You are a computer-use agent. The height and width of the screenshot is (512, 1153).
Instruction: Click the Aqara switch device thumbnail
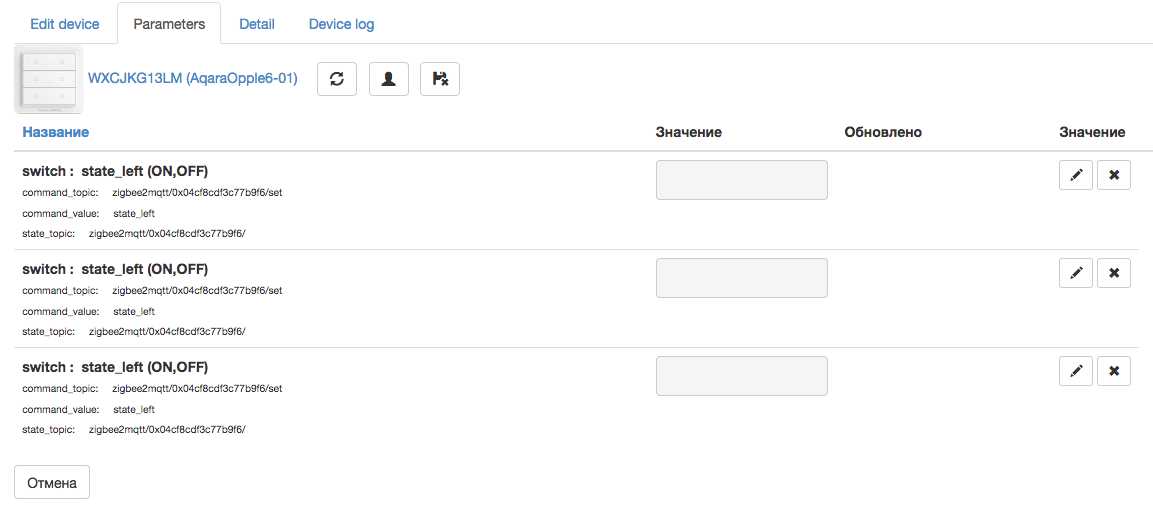pos(48,78)
